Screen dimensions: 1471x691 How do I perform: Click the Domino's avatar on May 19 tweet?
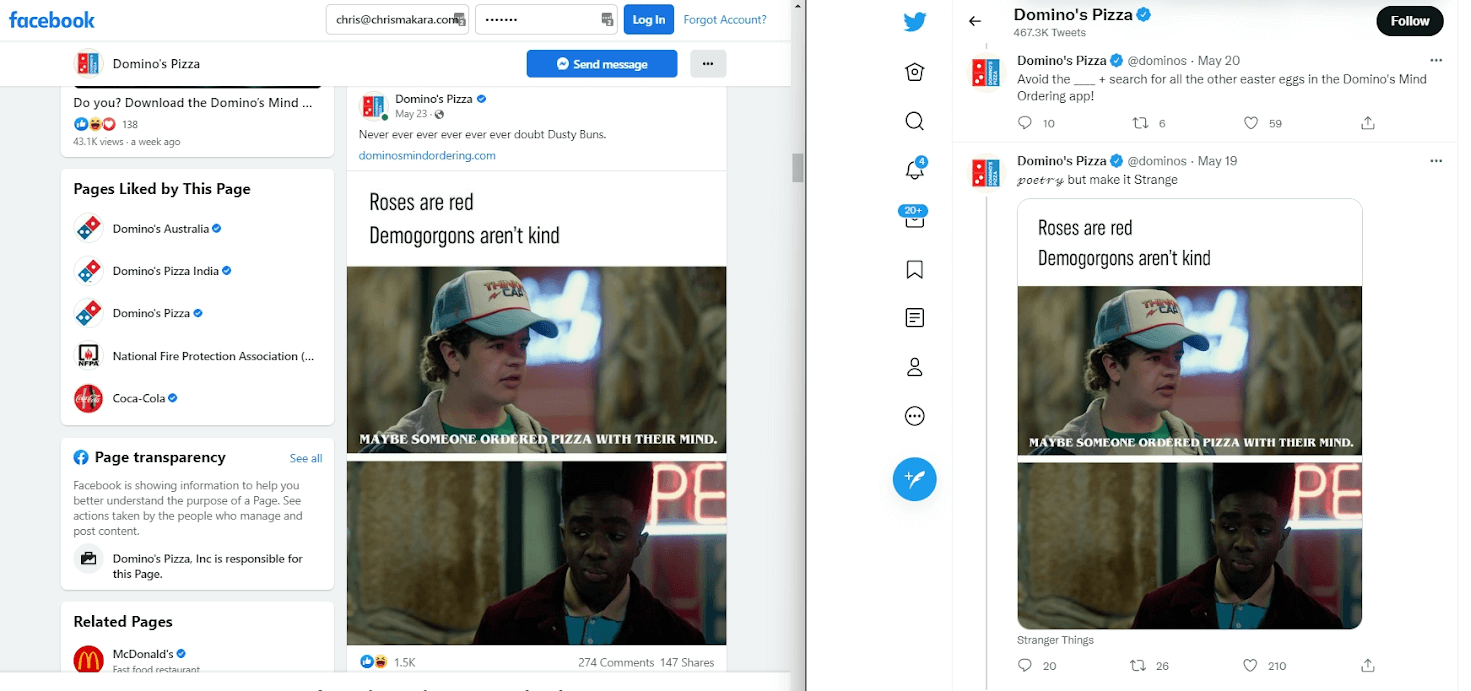[x=986, y=173]
